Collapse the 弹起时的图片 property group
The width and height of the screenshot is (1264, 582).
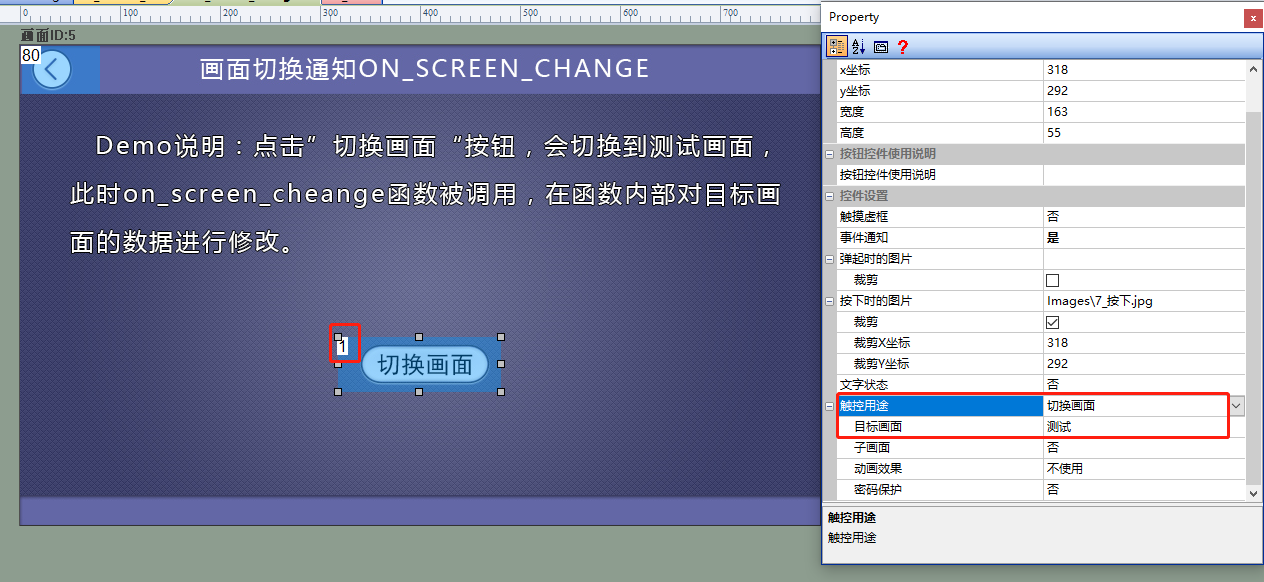(829, 259)
